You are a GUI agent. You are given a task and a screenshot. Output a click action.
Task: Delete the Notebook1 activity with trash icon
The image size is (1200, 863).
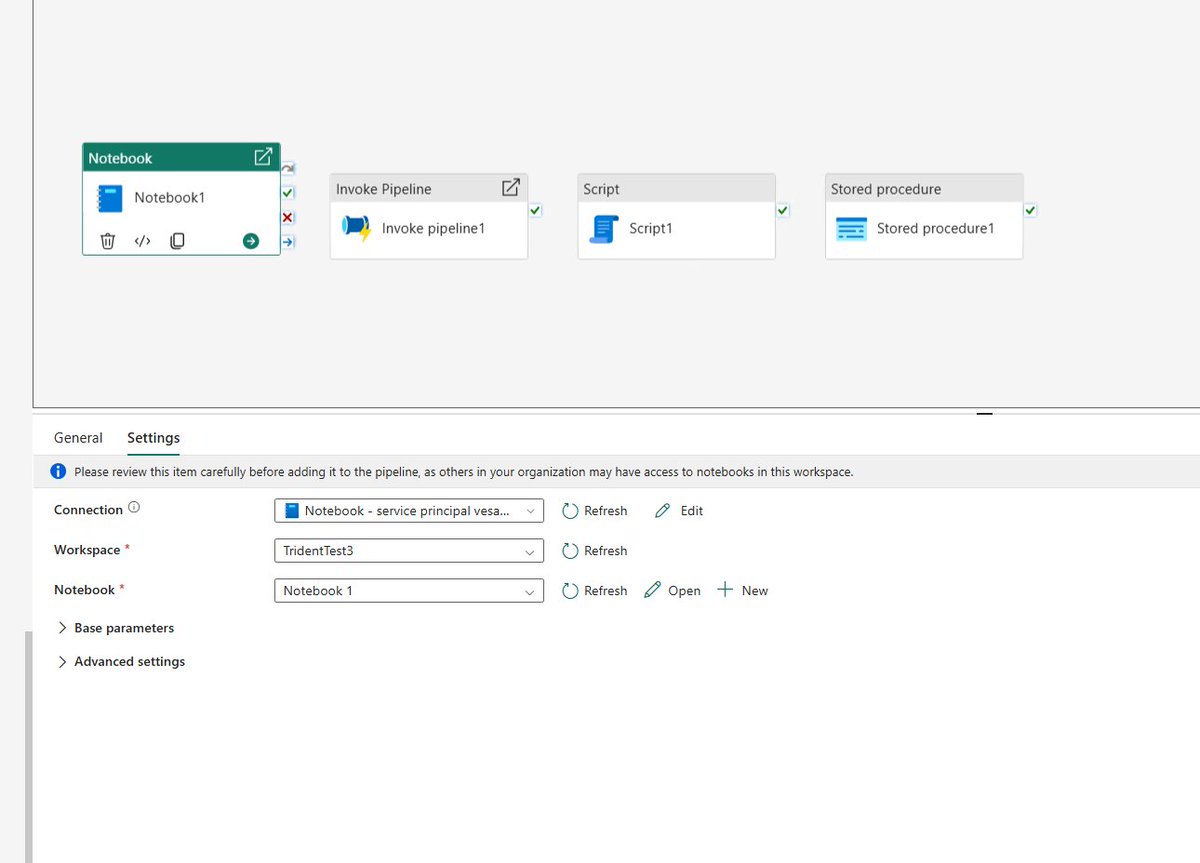point(108,241)
